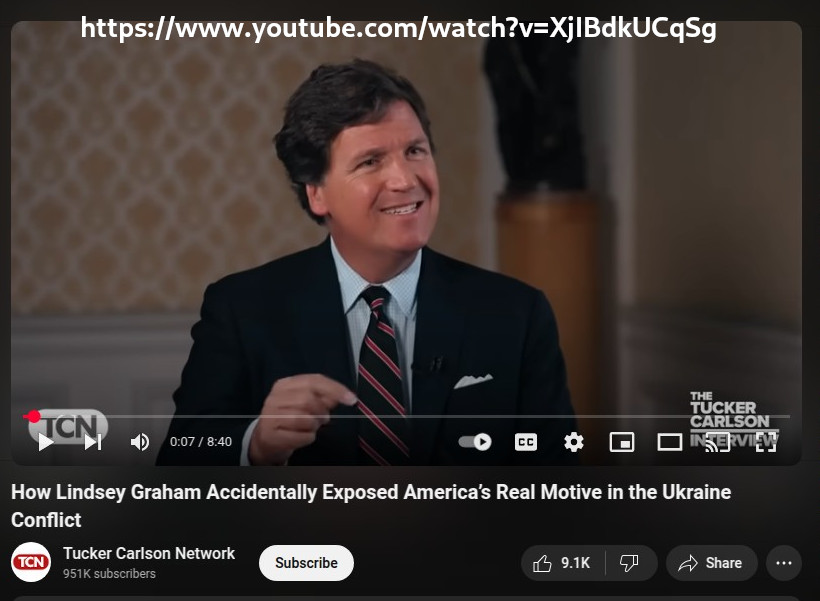Screen dimensions: 820x601
Task: Cast video to a TV
Action: point(717,442)
